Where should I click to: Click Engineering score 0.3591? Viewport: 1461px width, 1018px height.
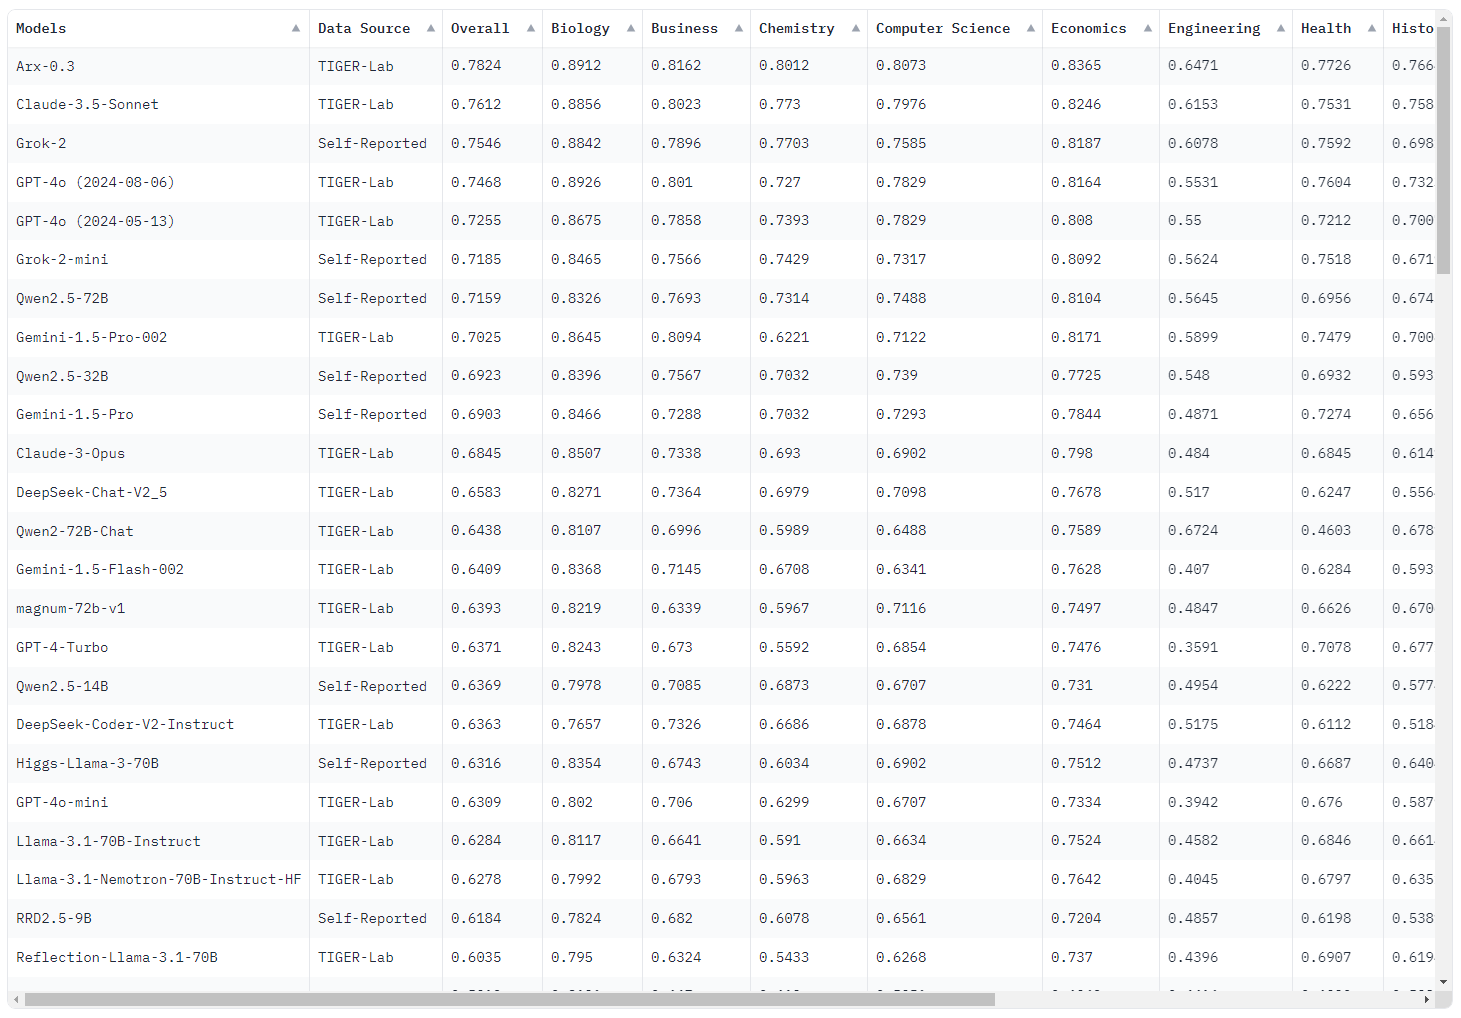click(x=1193, y=647)
